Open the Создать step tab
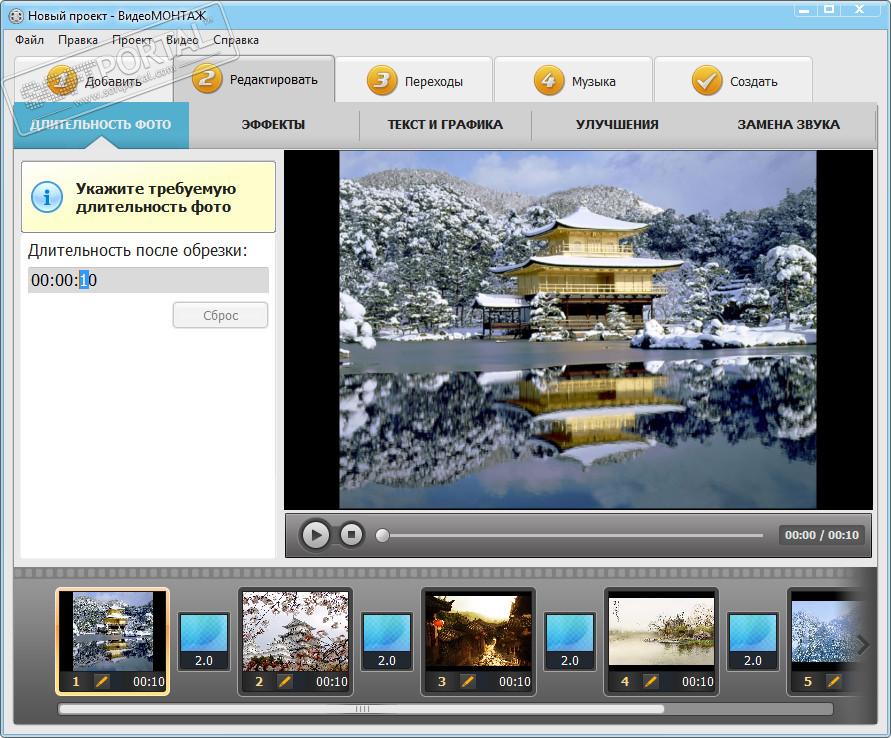This screenshot has width=891, height=738. 734,81
